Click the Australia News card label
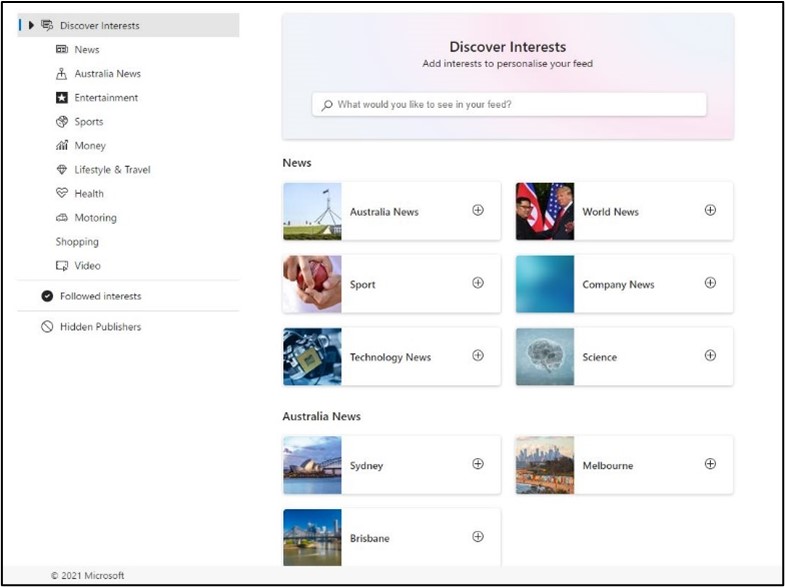The image size is (785, 587). 384,212
